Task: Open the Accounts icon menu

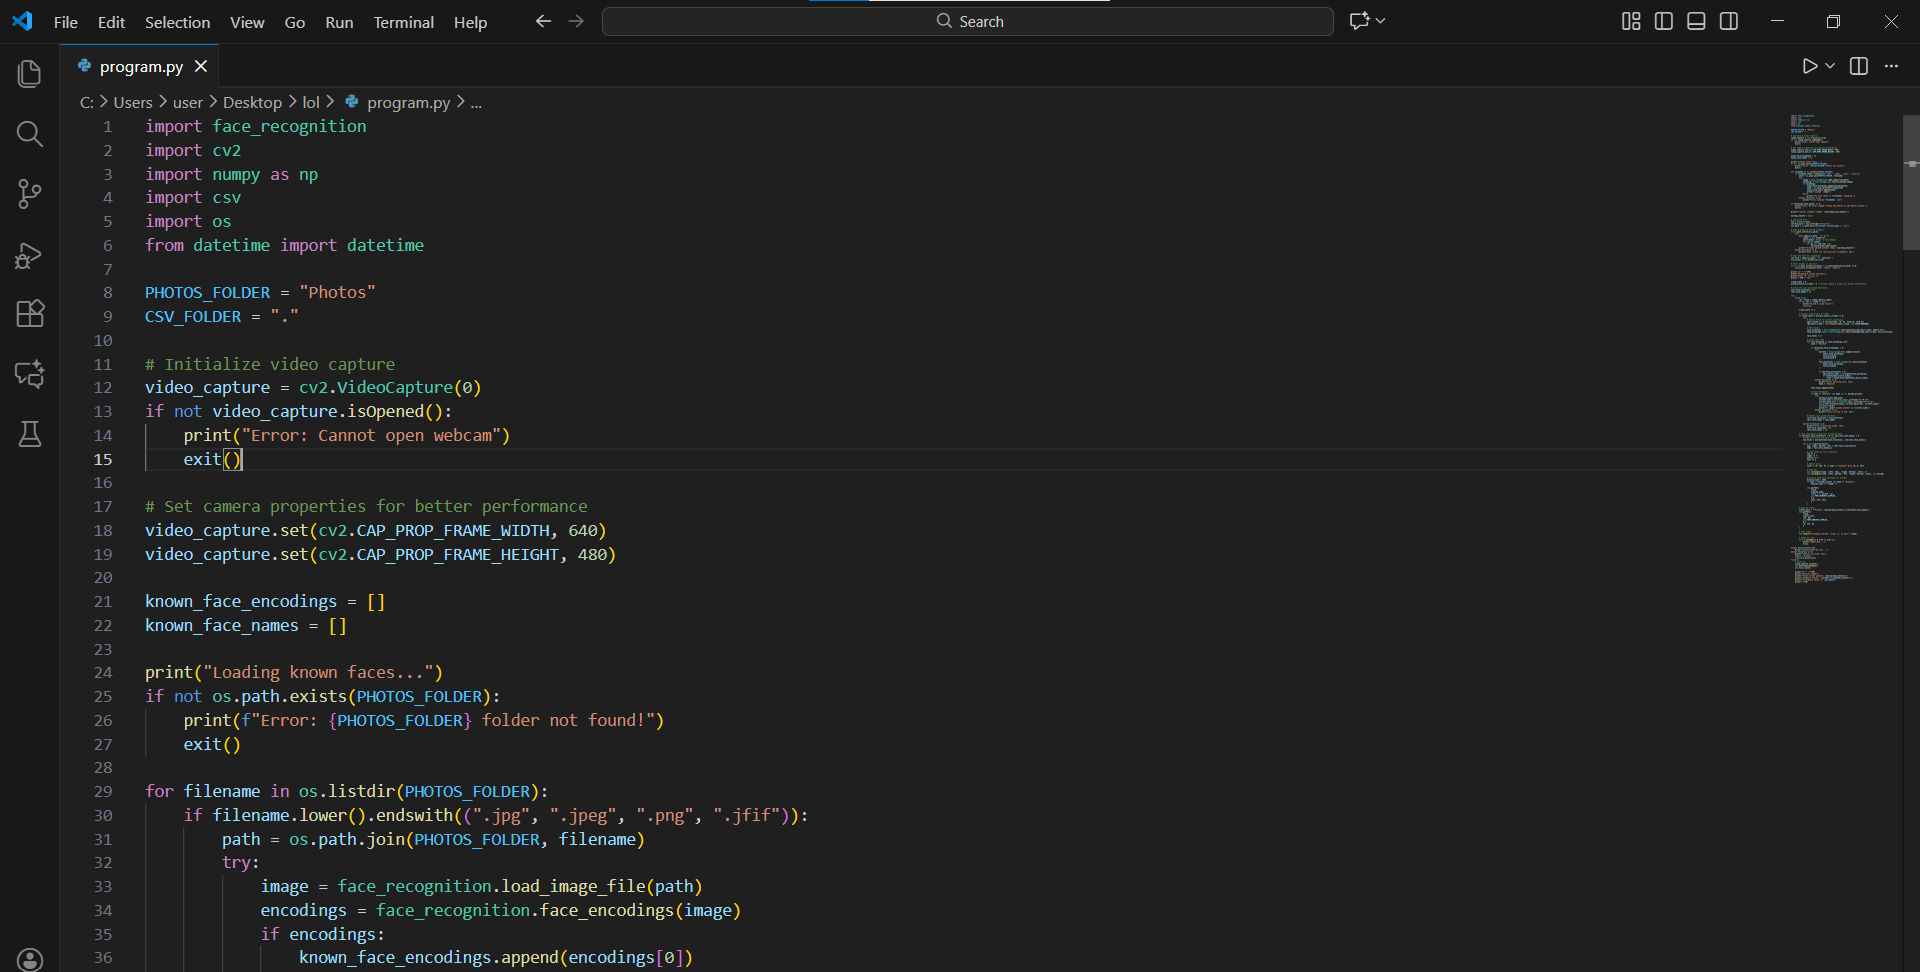Action: point(30,959)
